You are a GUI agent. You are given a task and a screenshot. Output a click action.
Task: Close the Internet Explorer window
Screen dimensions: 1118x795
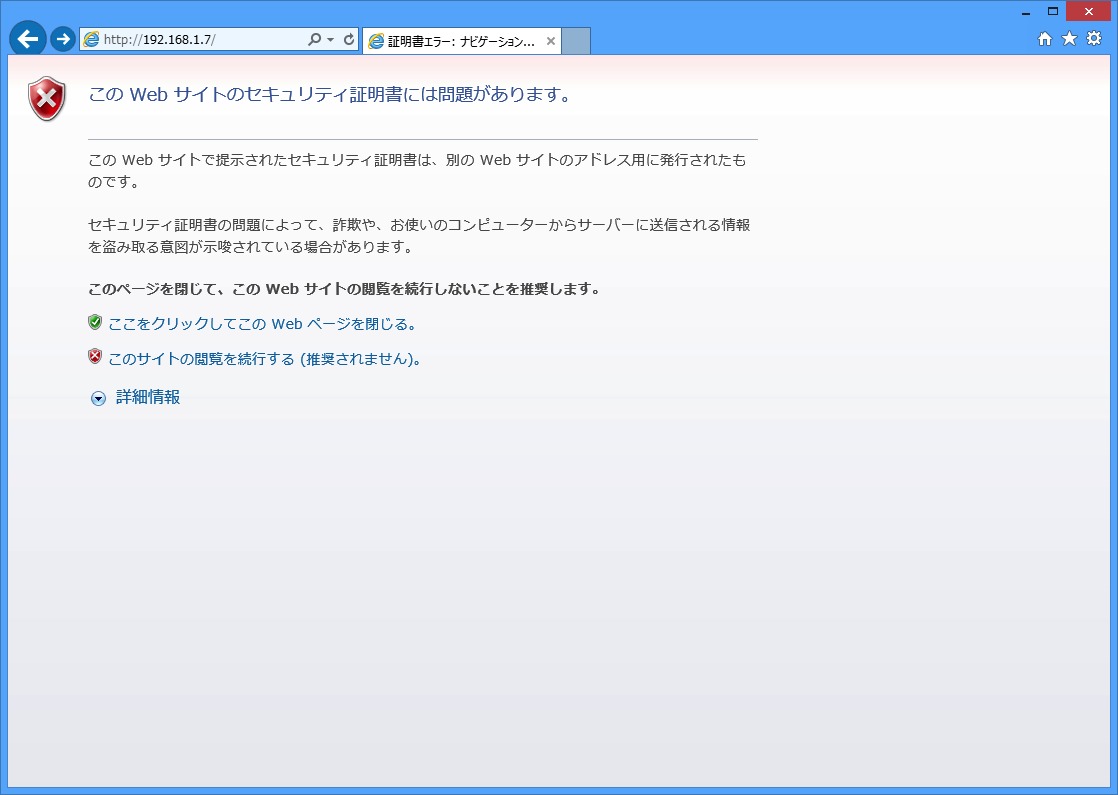tap(1088, 11)
